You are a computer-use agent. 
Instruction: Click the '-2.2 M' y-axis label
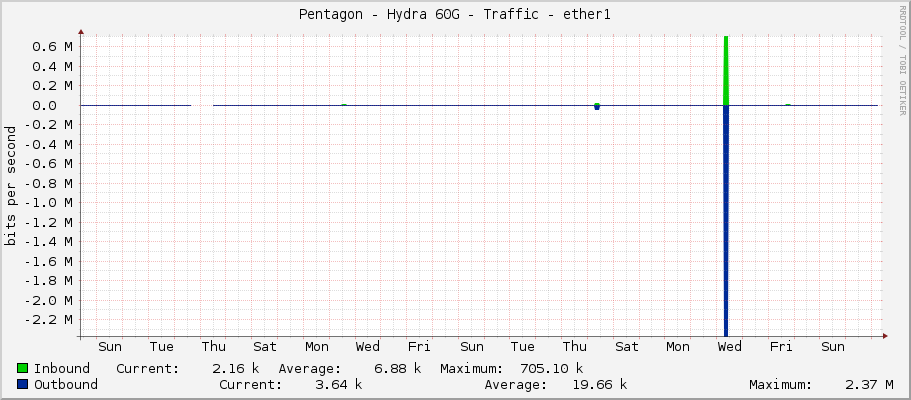pos(48,320)
